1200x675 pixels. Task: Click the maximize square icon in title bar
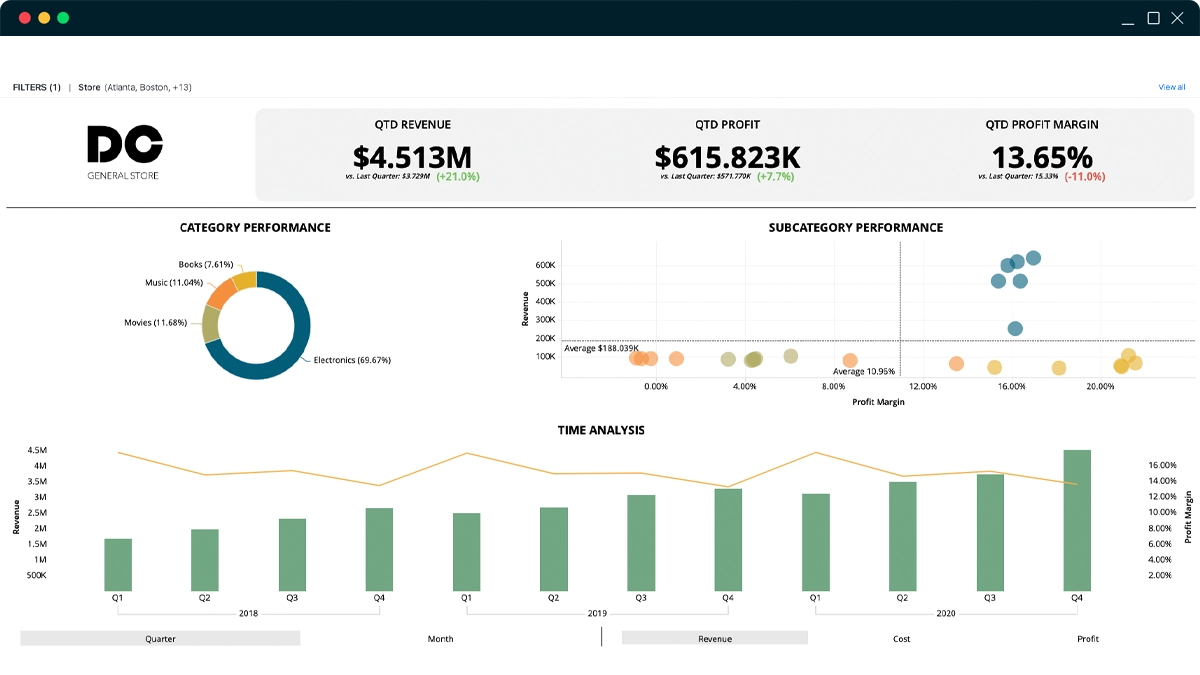pos(1153,18)
